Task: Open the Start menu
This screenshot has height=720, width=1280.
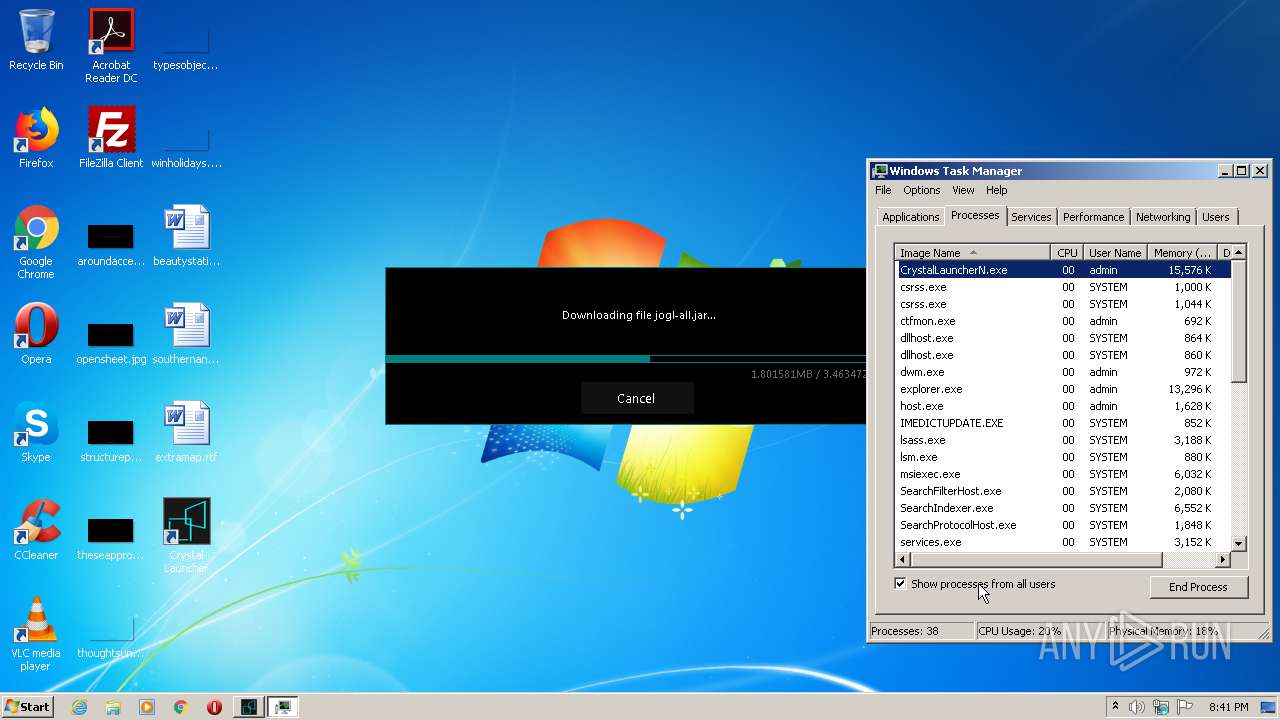Action: [28, 707]
